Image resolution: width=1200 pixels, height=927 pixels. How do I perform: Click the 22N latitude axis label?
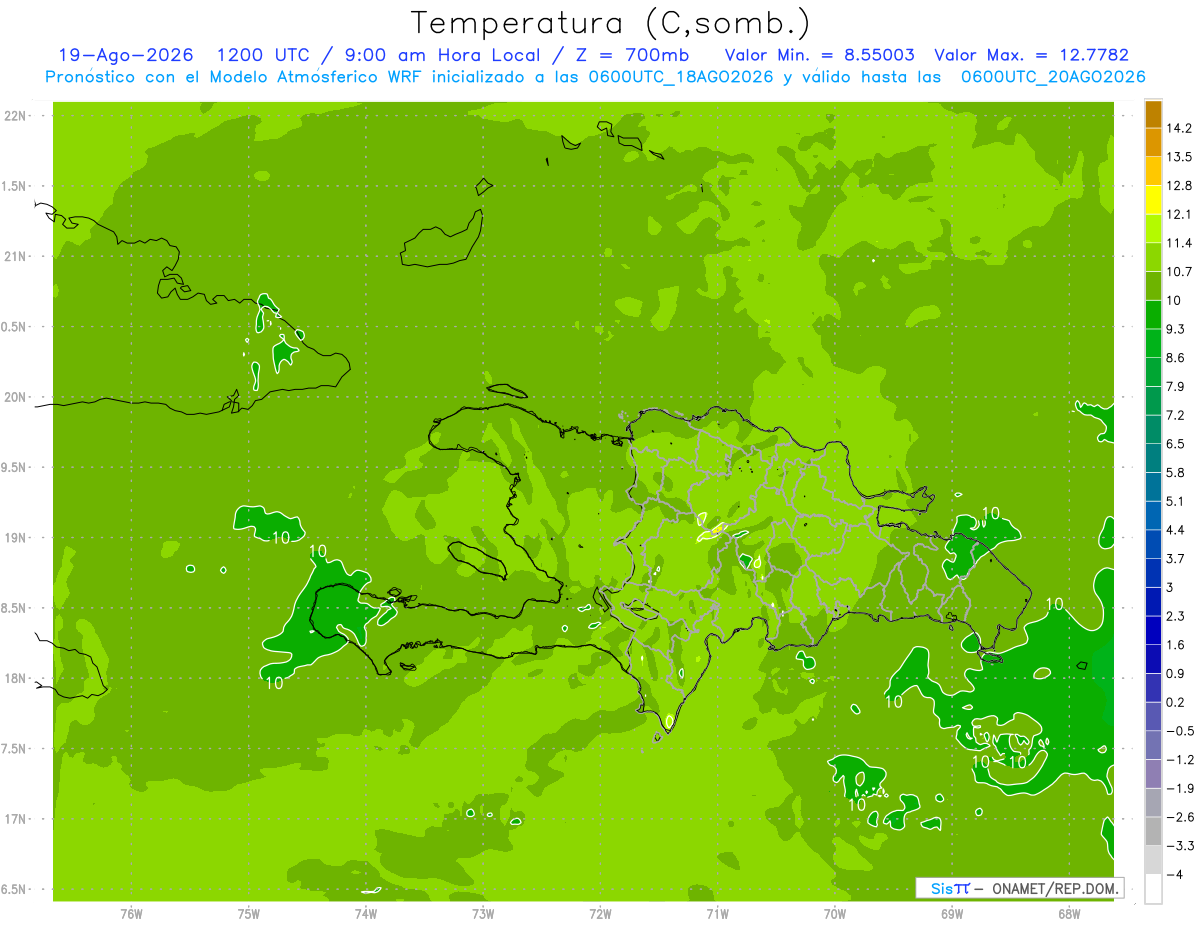coord(16,116)
